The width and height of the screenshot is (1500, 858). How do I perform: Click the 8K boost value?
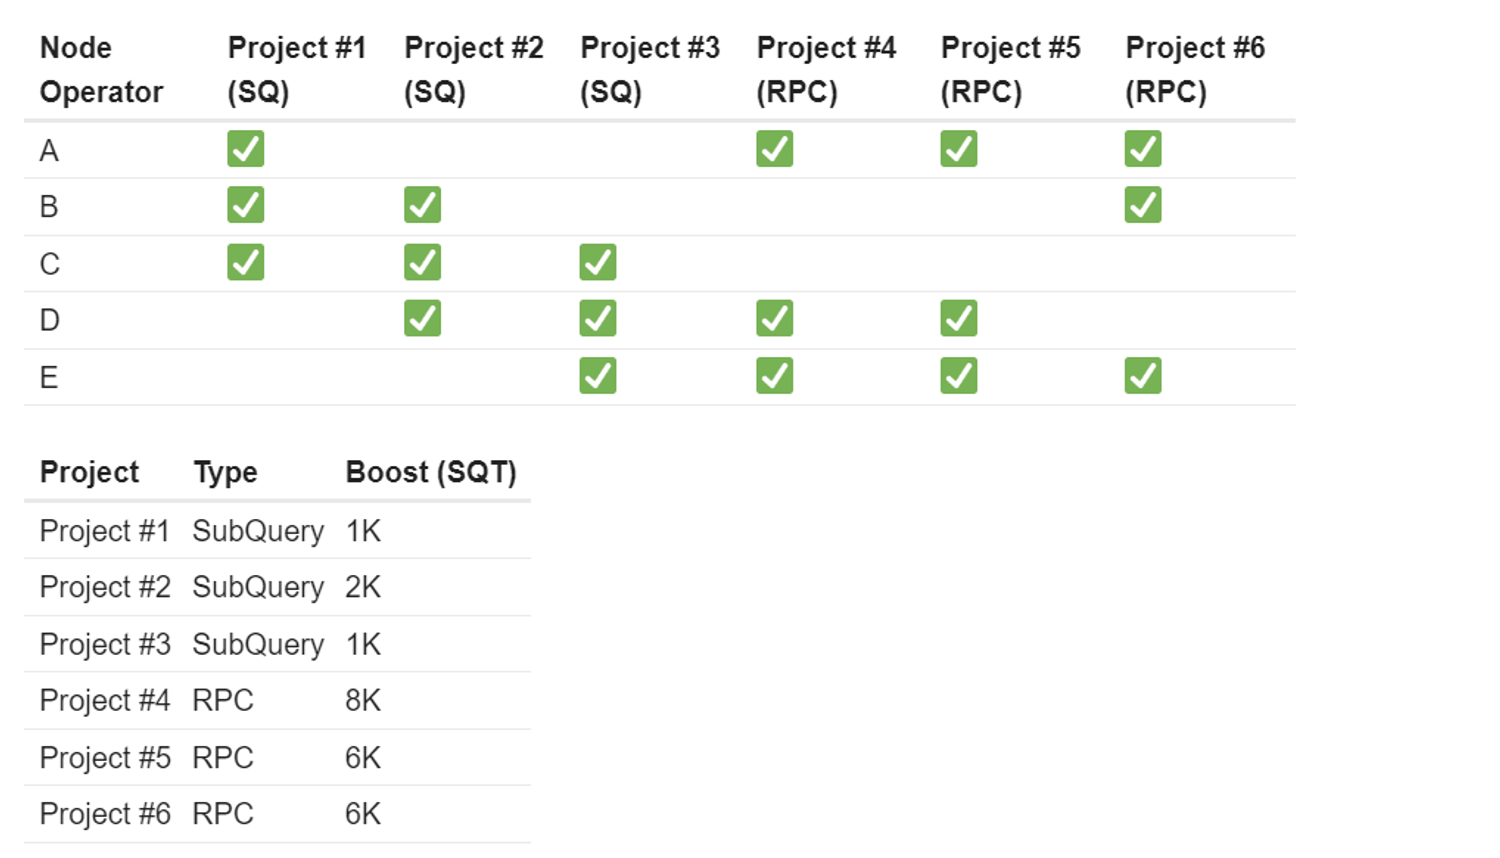(x=363, y=701)
